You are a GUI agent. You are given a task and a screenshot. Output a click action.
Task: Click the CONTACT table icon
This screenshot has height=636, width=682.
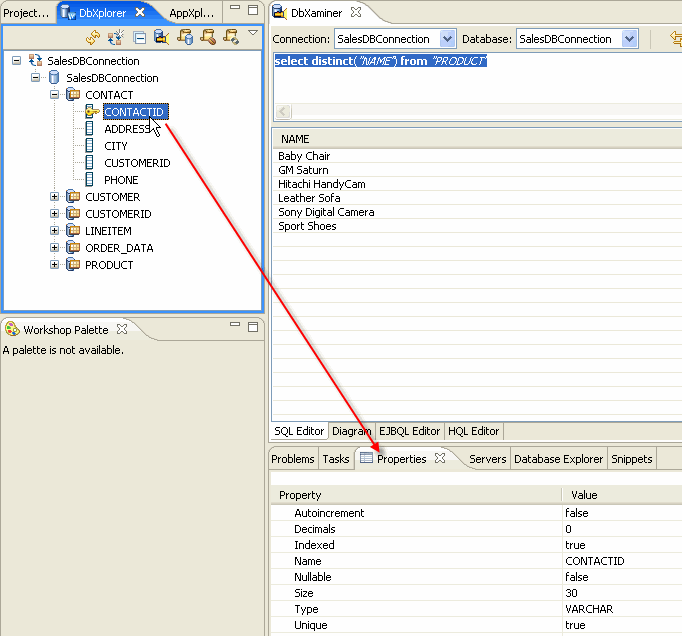(73, 94)
